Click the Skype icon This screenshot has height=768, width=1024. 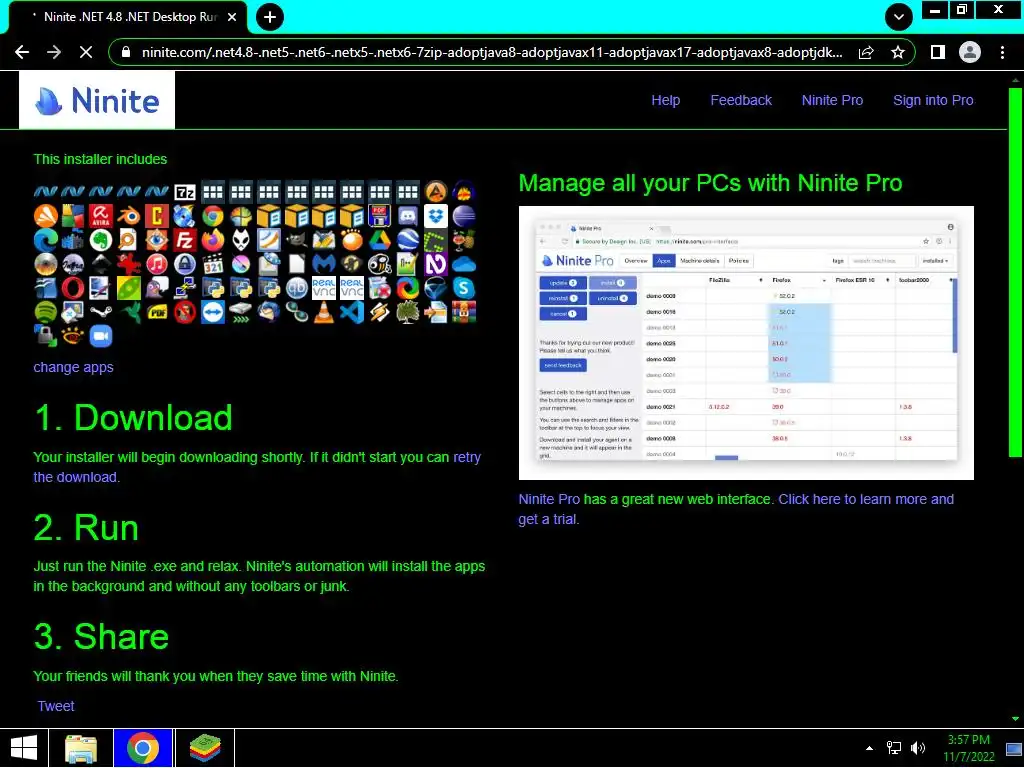click(464, 288)
